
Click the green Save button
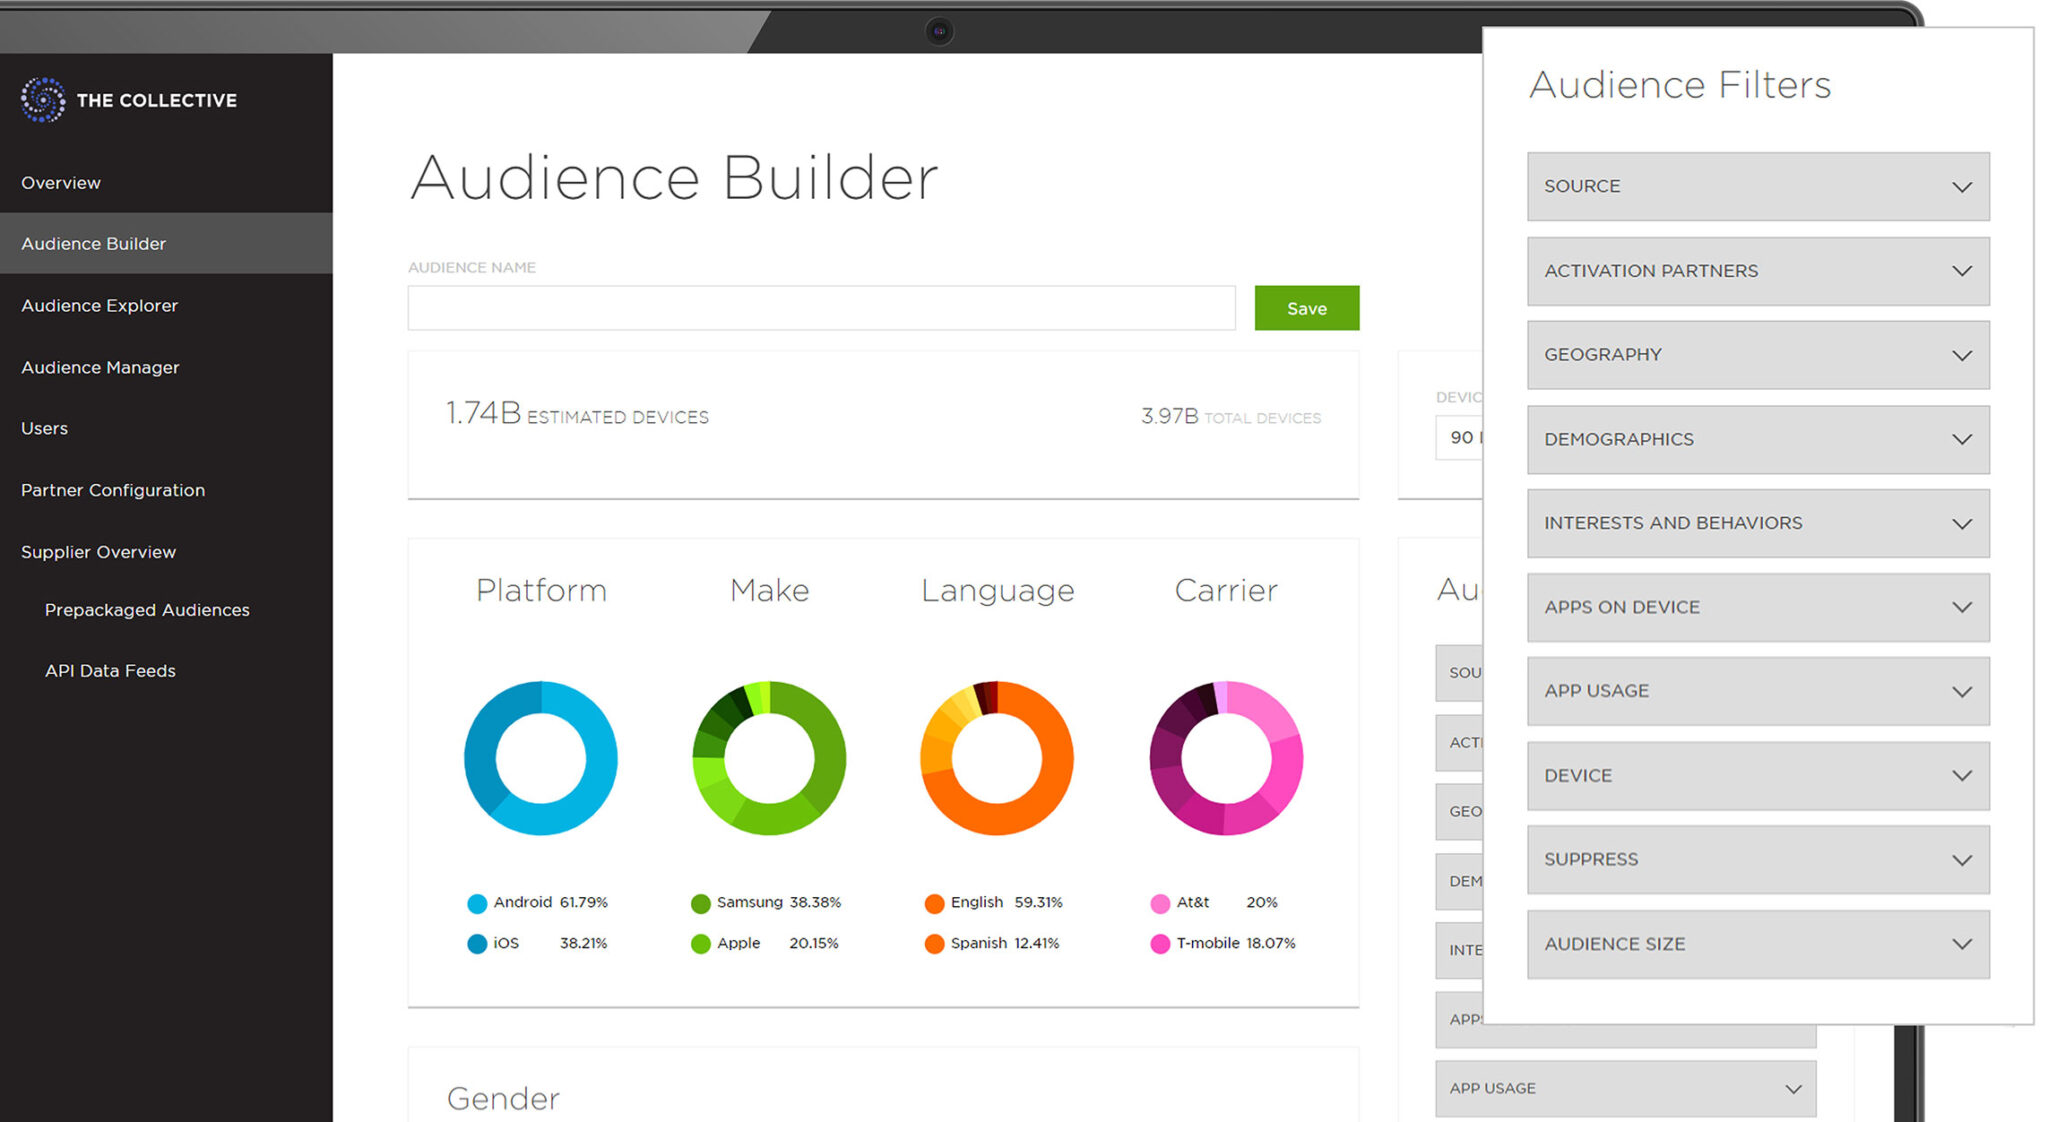tap(1306, 308)
